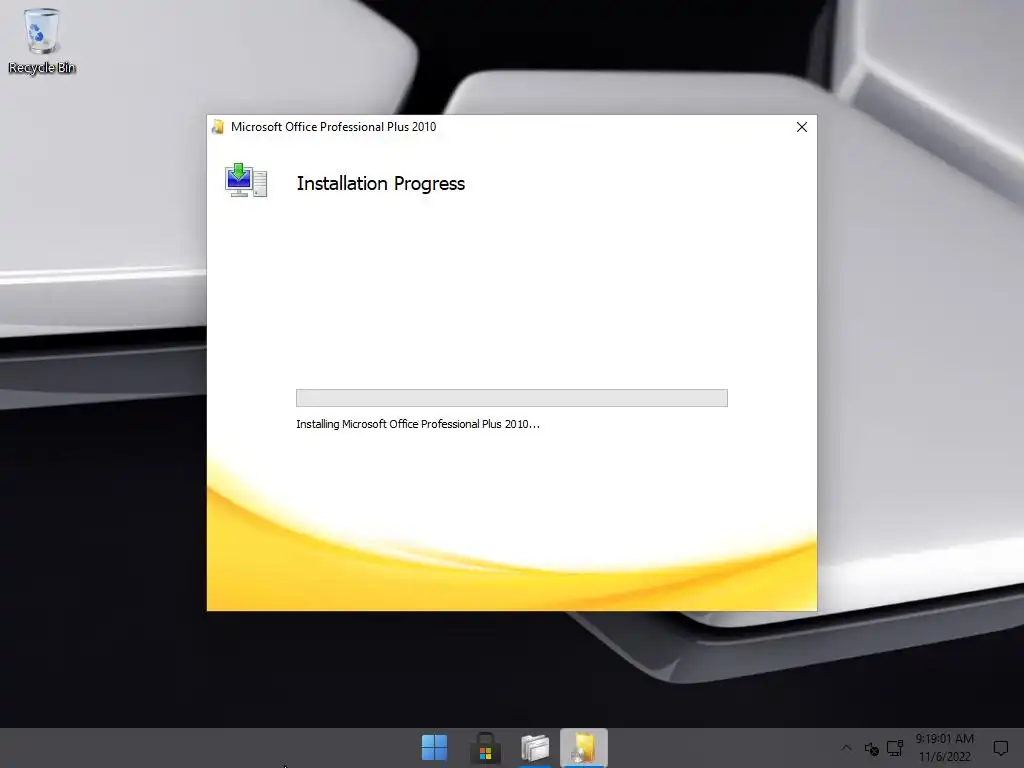Open the Recycle Bin desktop icon
The image size is (1024, 768).
[x=42, y=41]
